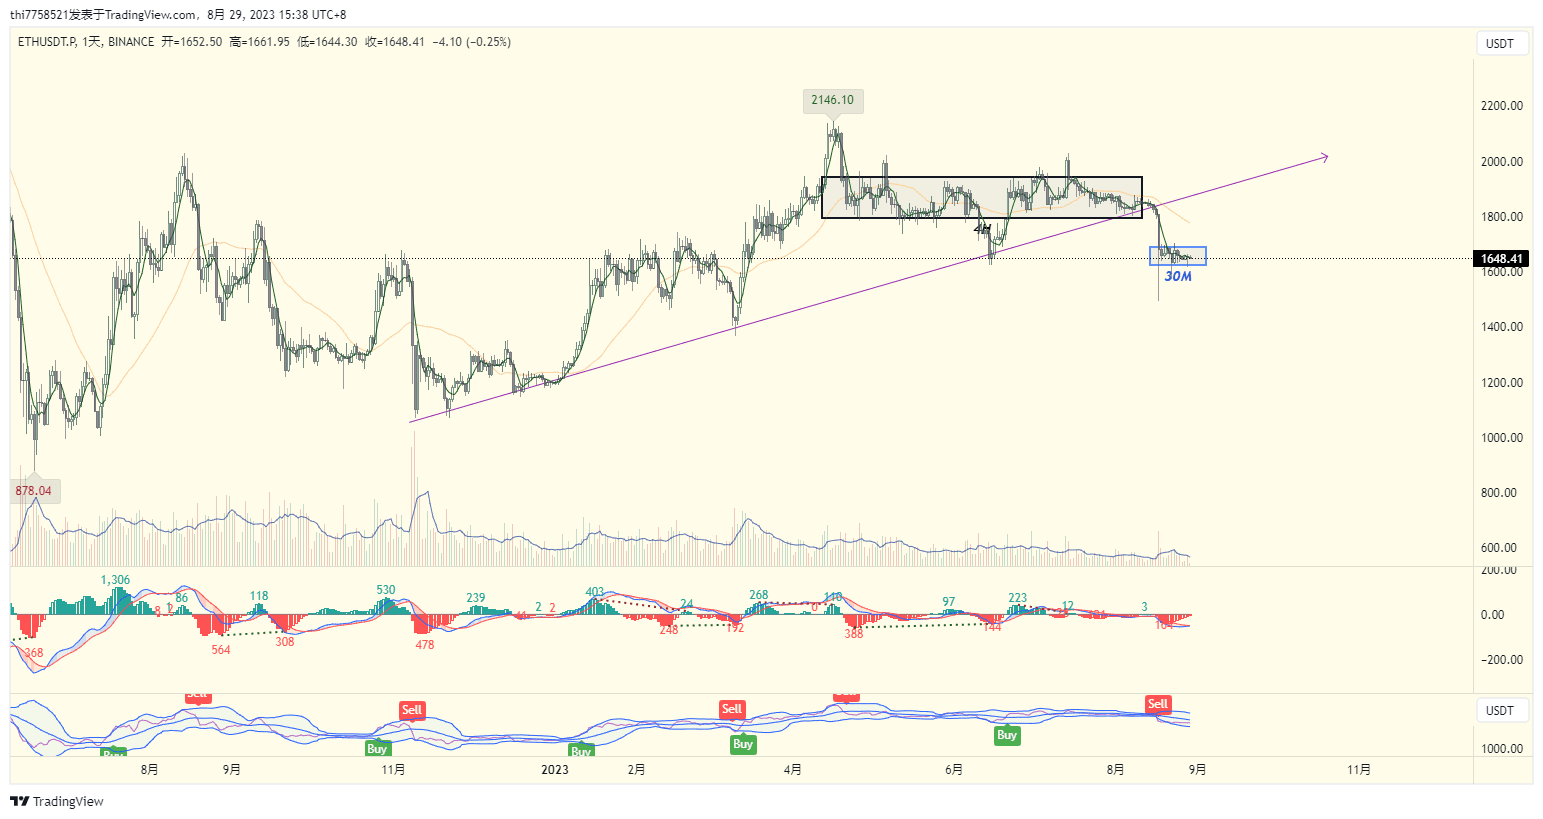Click the 1400.00 price axis label
Image resolution: width=1543 pixels, height=819 pixels.
coord(1502,327)
